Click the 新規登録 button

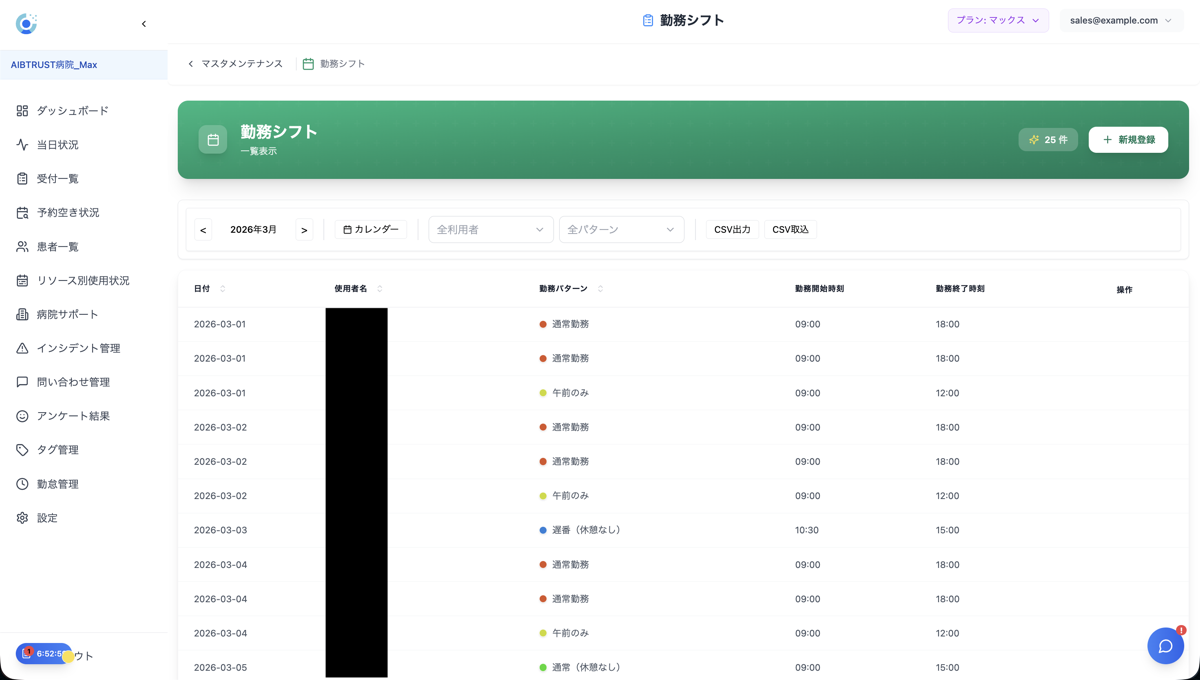coord(1128,139)
